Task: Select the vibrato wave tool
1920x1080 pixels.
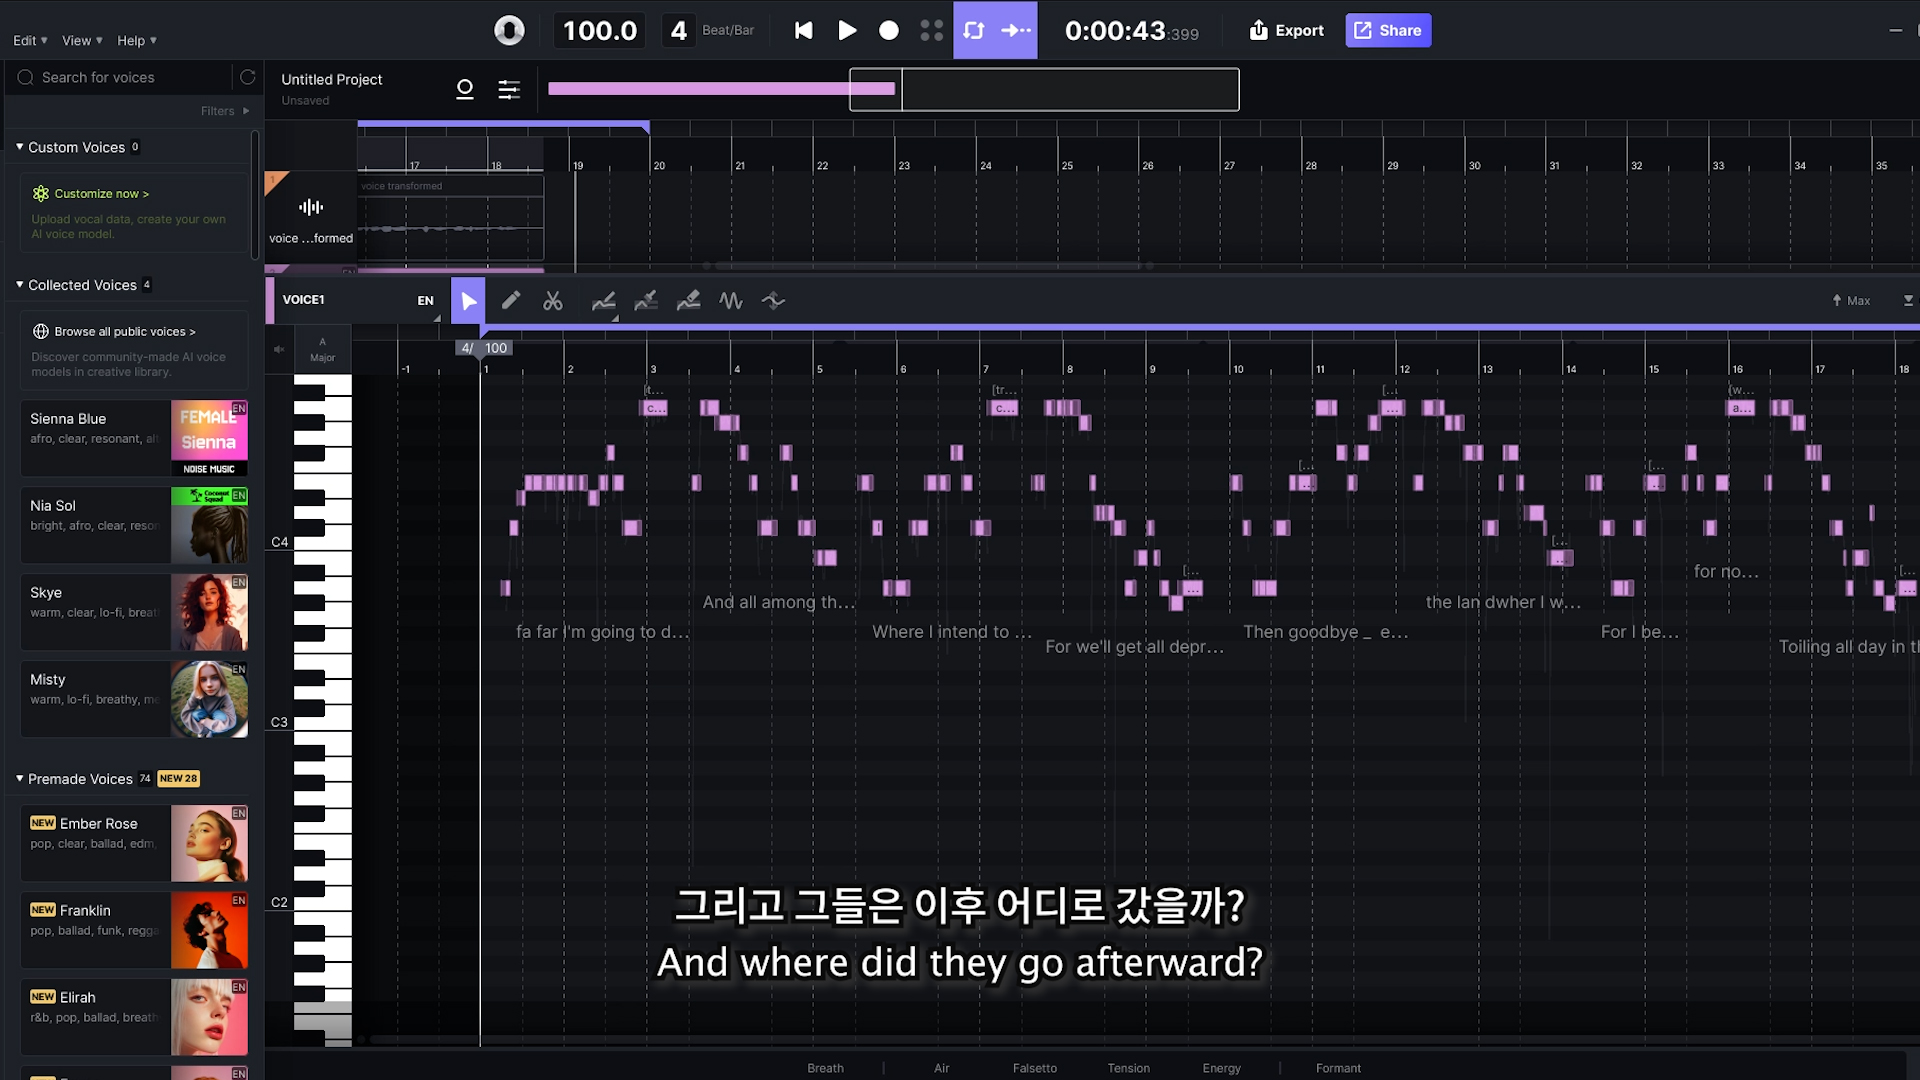Action: pos(731,300)
